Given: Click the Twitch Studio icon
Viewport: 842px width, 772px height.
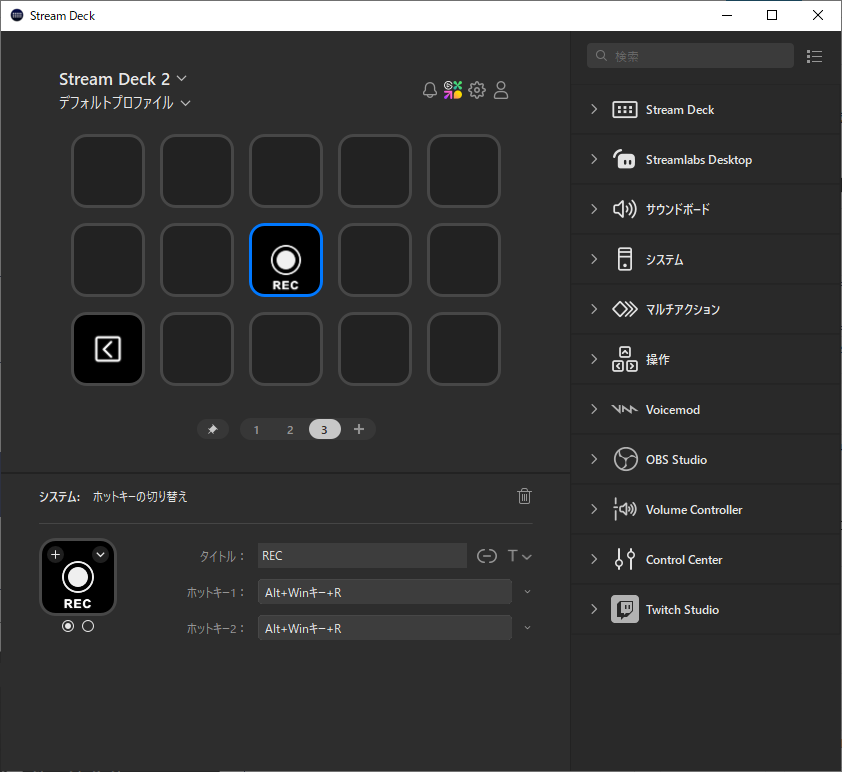Looking at the screenshot, I should 625,609.
